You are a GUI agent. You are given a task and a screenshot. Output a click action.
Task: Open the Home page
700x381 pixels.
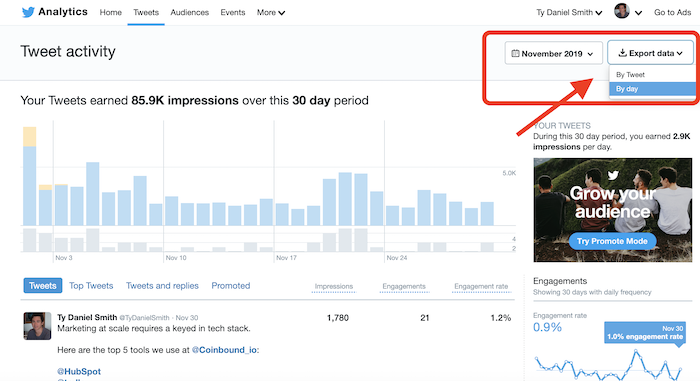pyautogui.click(x=110, y=13)
